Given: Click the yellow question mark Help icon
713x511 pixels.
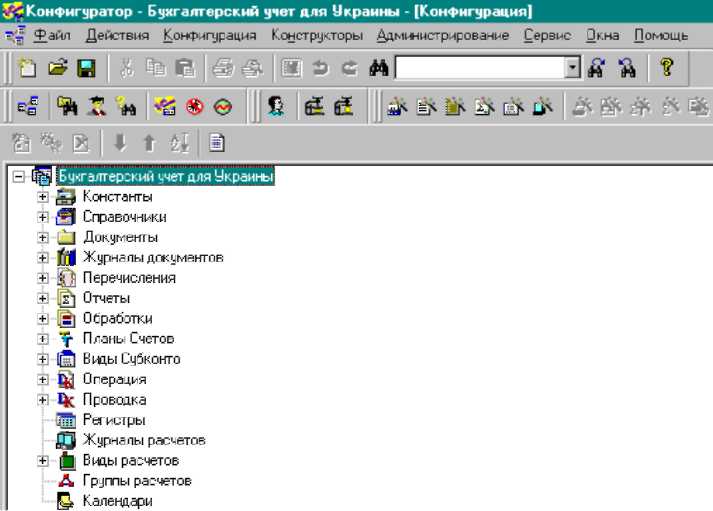Looking at the screenshot, I should click(667, 68).
